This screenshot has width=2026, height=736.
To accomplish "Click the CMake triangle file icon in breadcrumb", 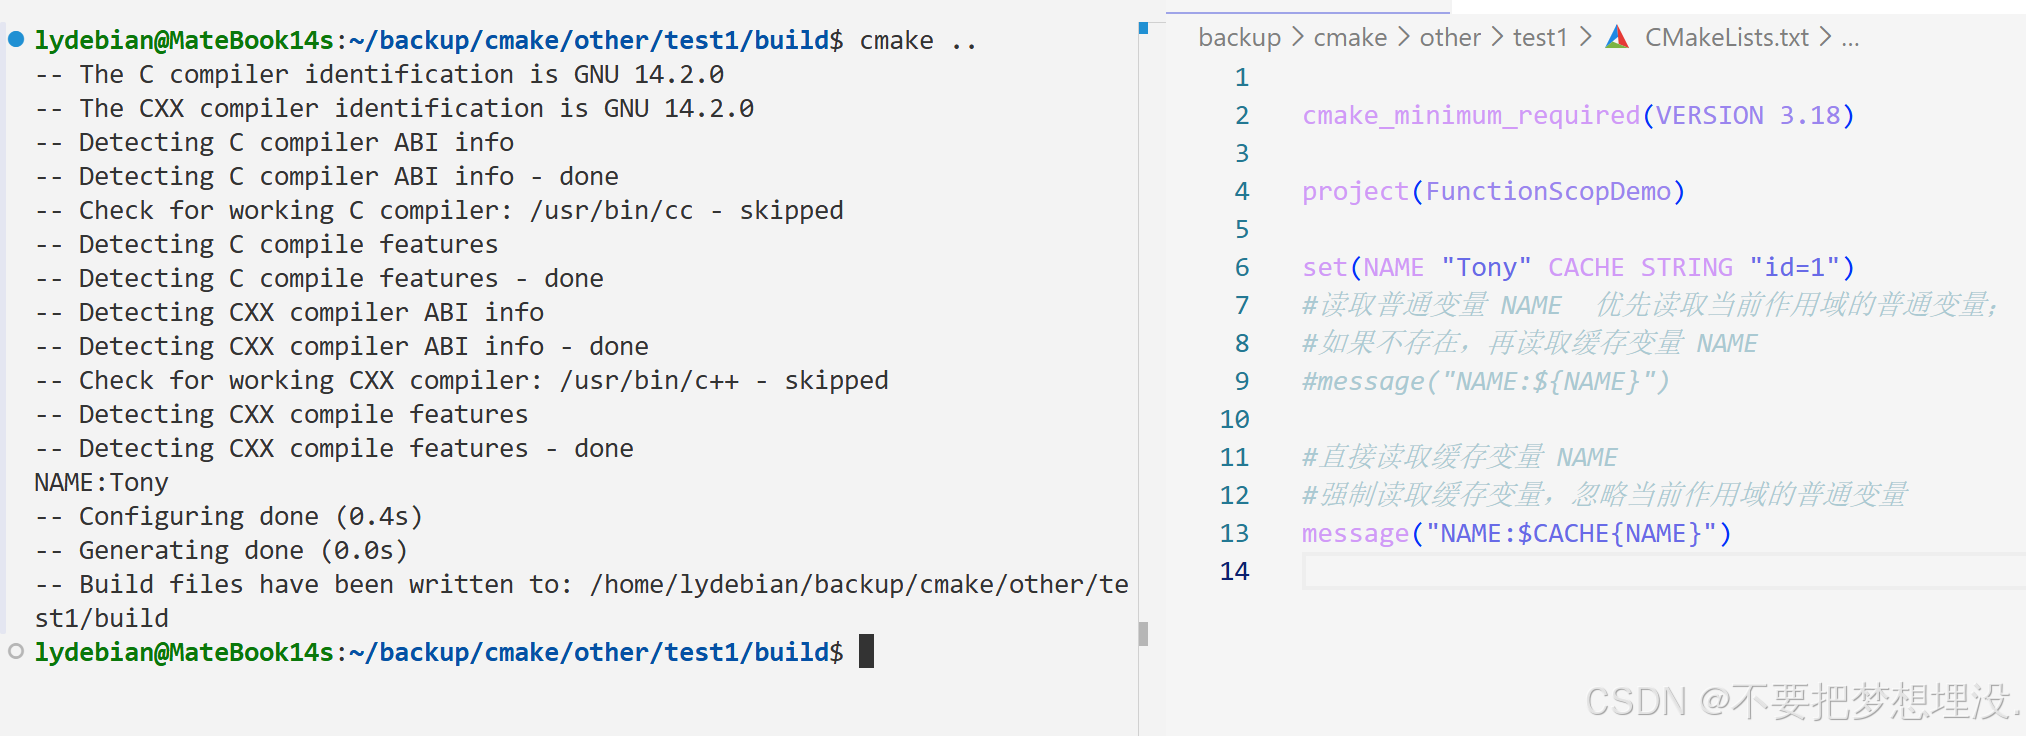I will click(x=1617, y=38).
